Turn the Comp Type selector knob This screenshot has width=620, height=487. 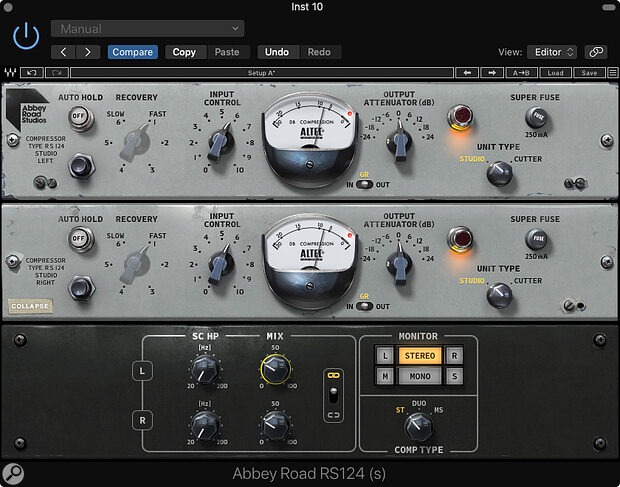coord(419,427)
